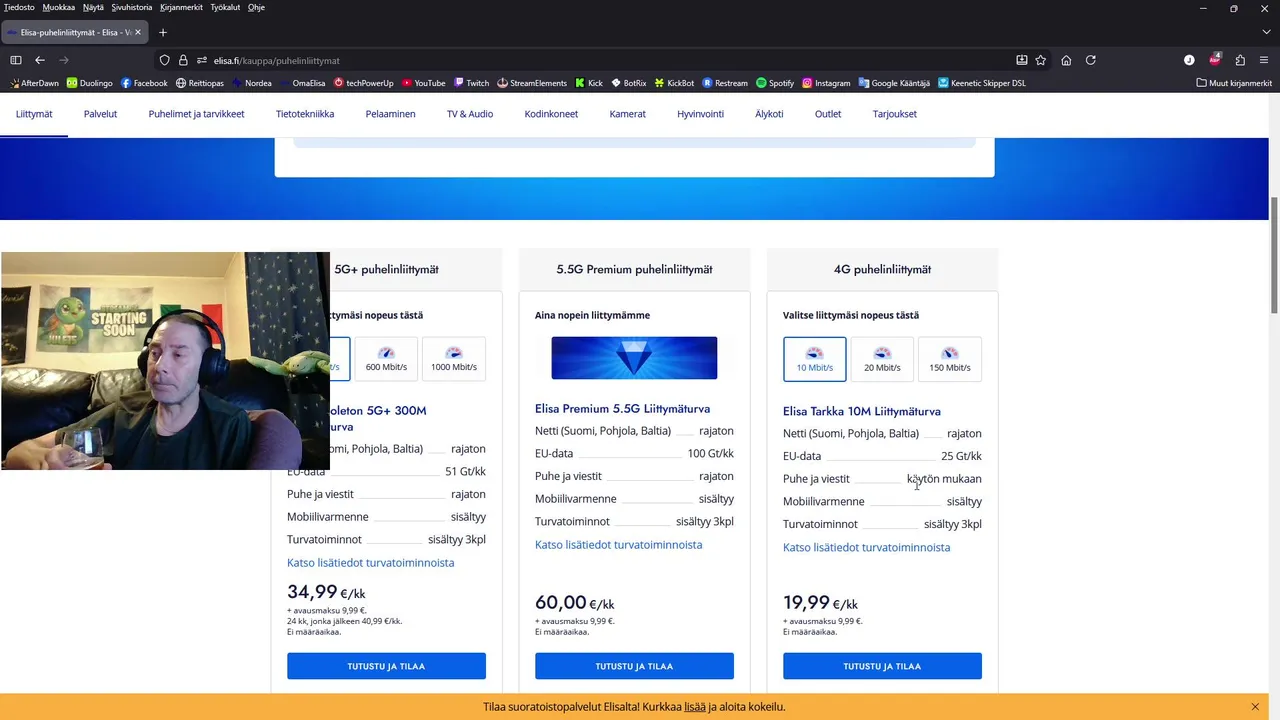This screenshot has height=720, width=1280.
Task: Open the Työkalut menu
Action: tap(225, 7)
